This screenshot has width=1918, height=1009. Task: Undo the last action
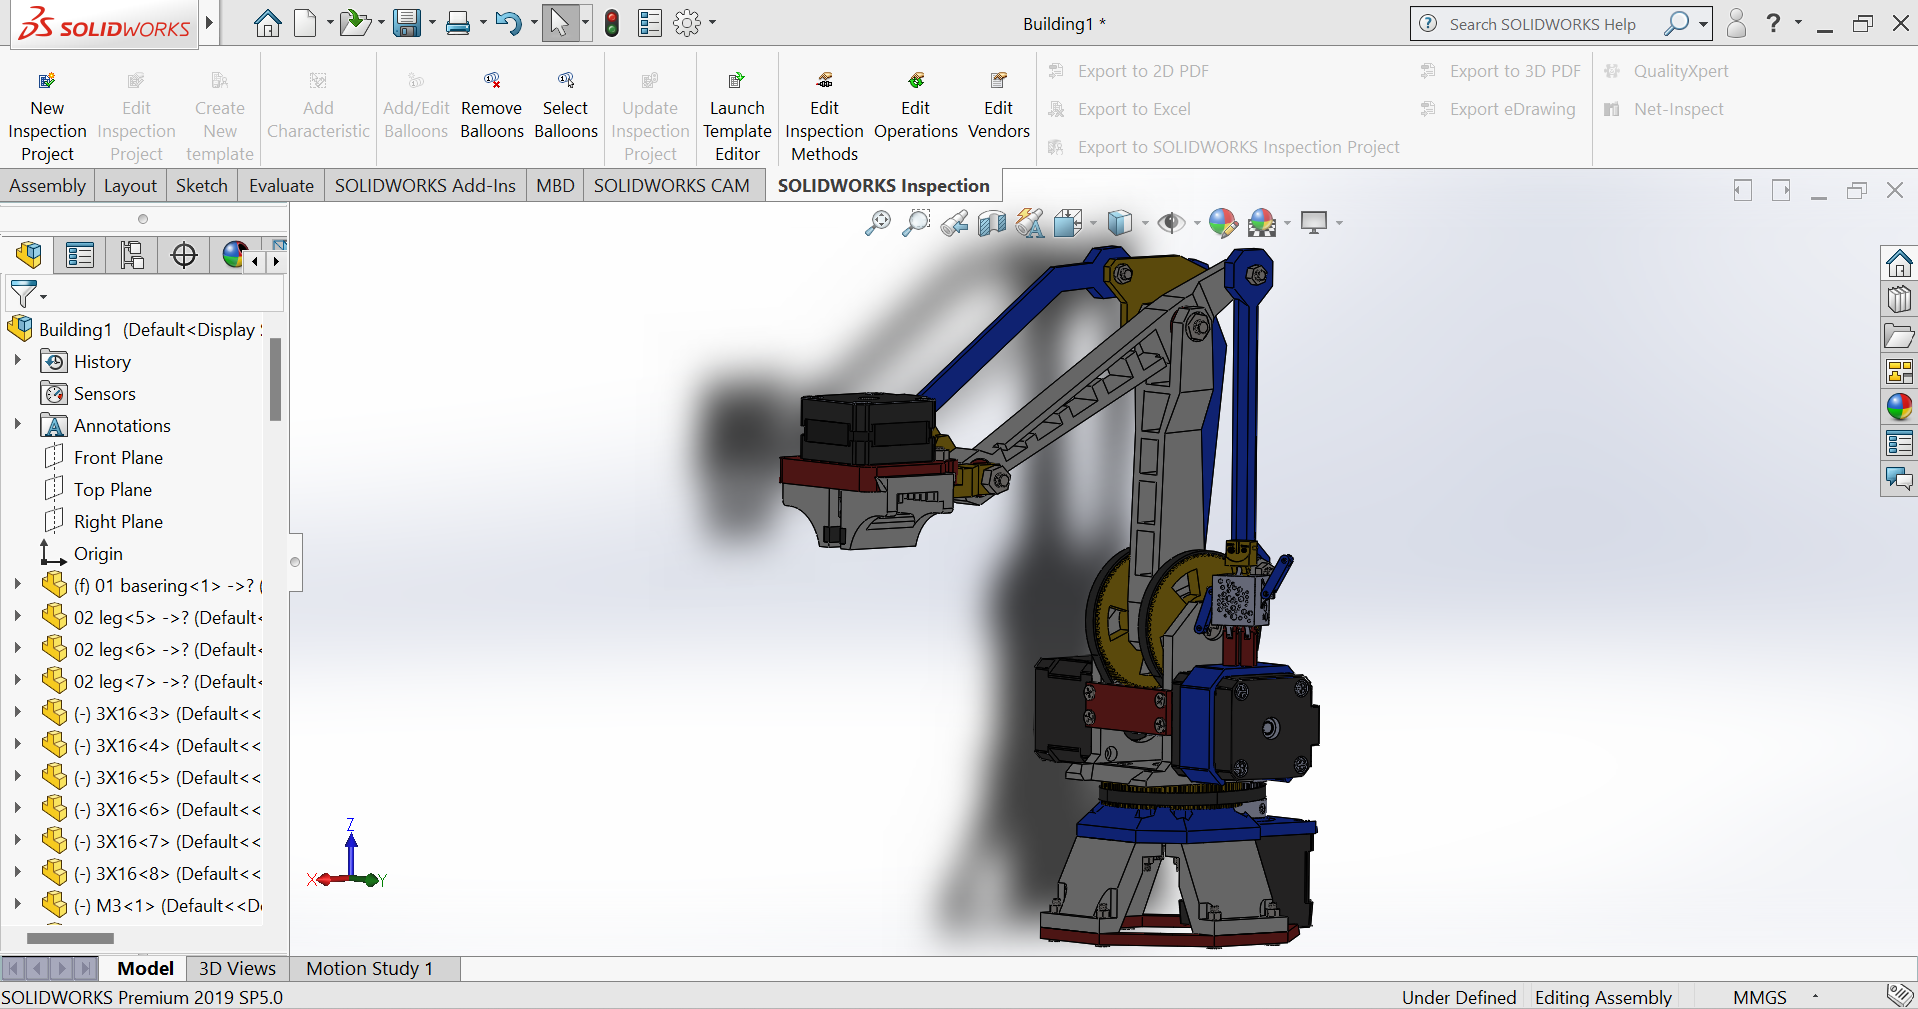point(508,23)
